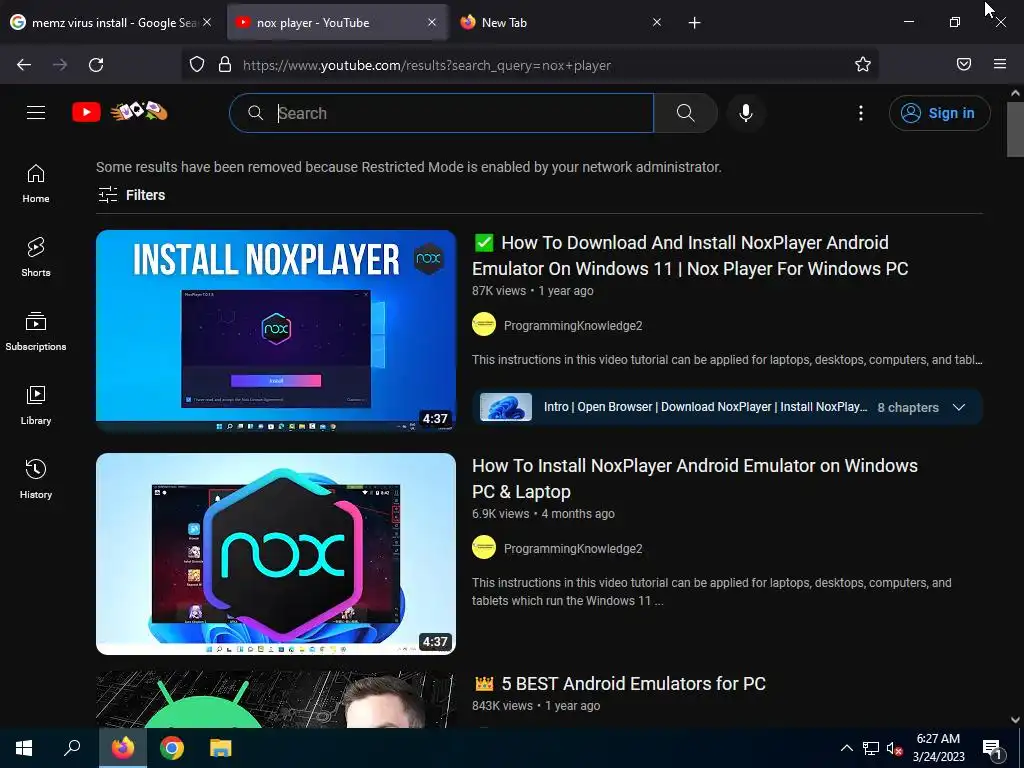
Task: Launch Google Chrome from the taskbar
Action: [x=172, y=748]
